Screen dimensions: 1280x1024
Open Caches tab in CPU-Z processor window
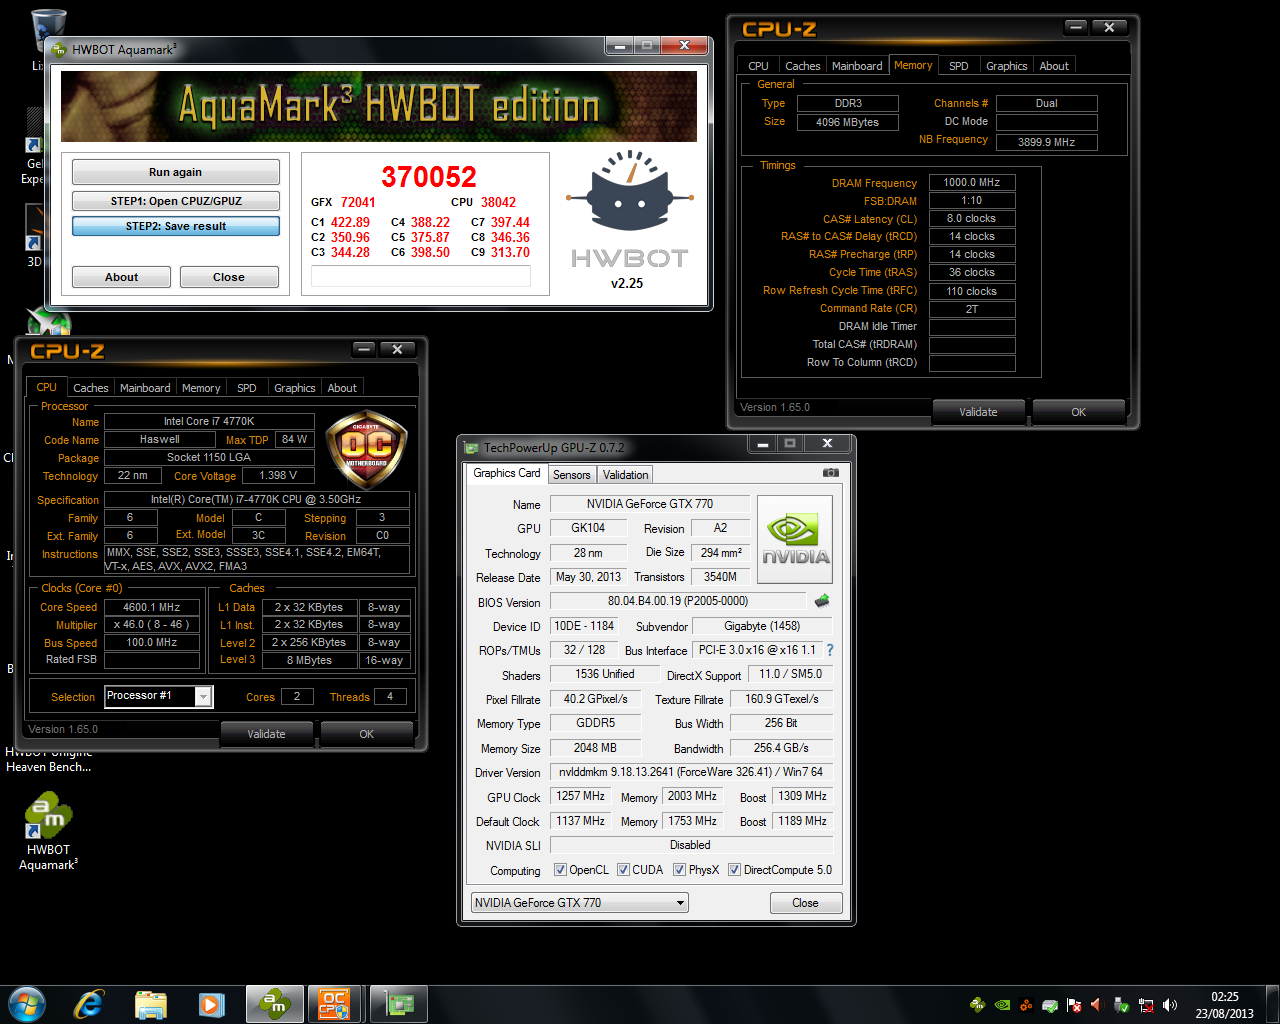(91, 388)
